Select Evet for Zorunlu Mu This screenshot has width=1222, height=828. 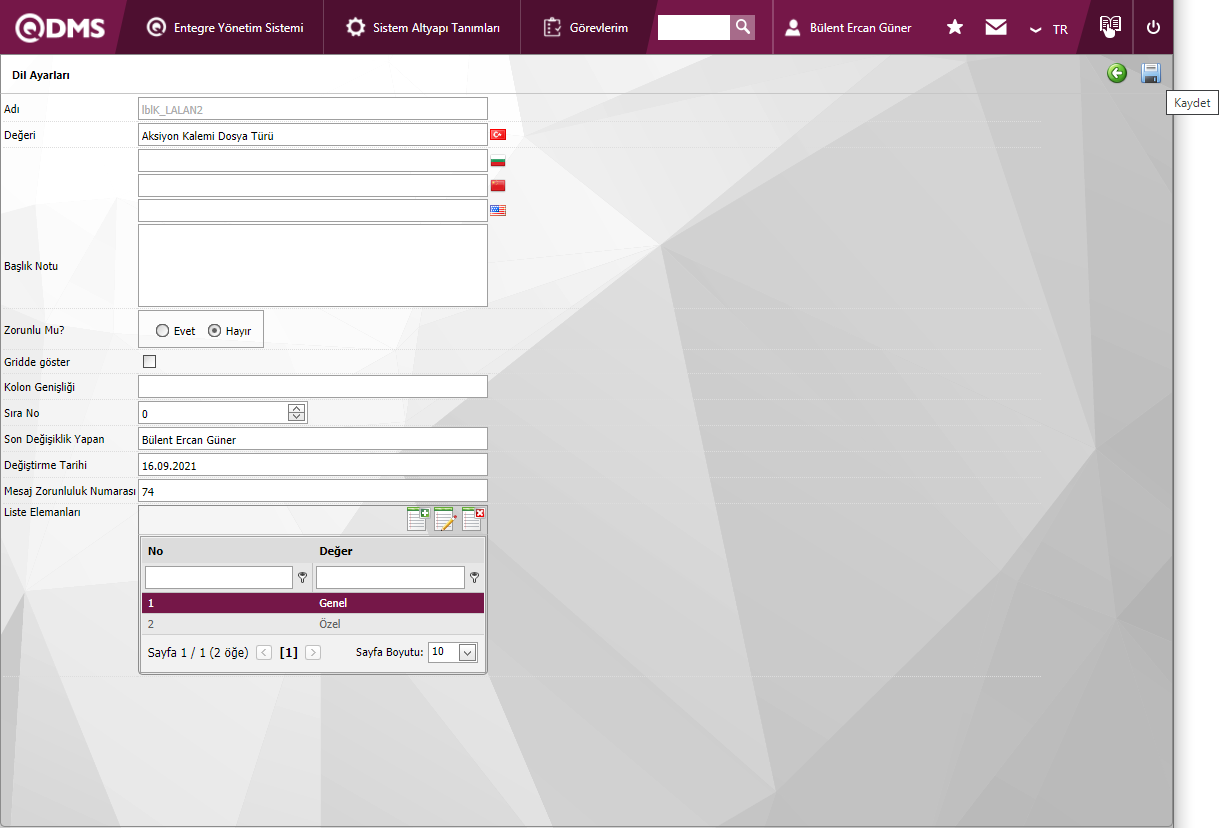tap(163, 331)
